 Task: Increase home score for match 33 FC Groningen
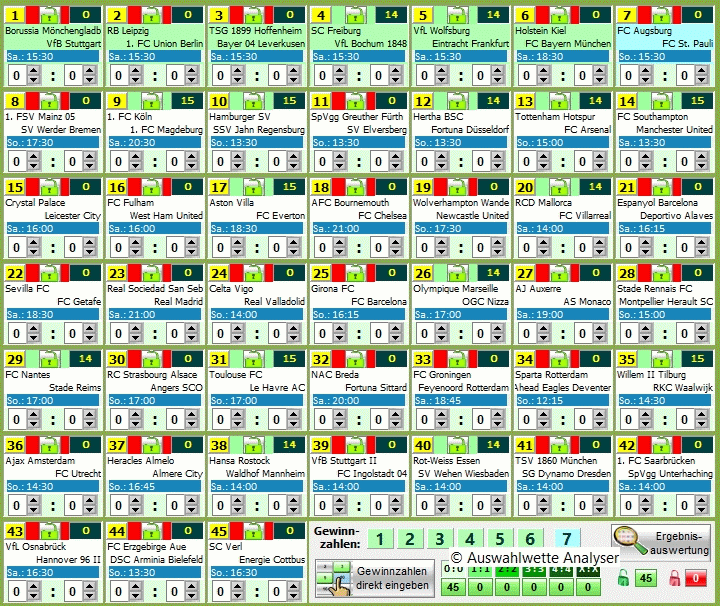click(441, 415)
